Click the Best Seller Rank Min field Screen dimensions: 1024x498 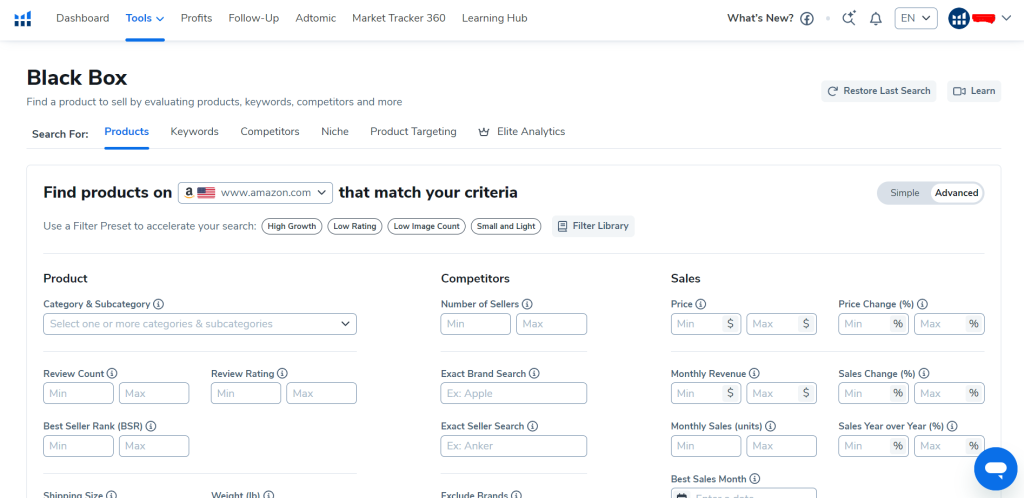coord(78,446)
